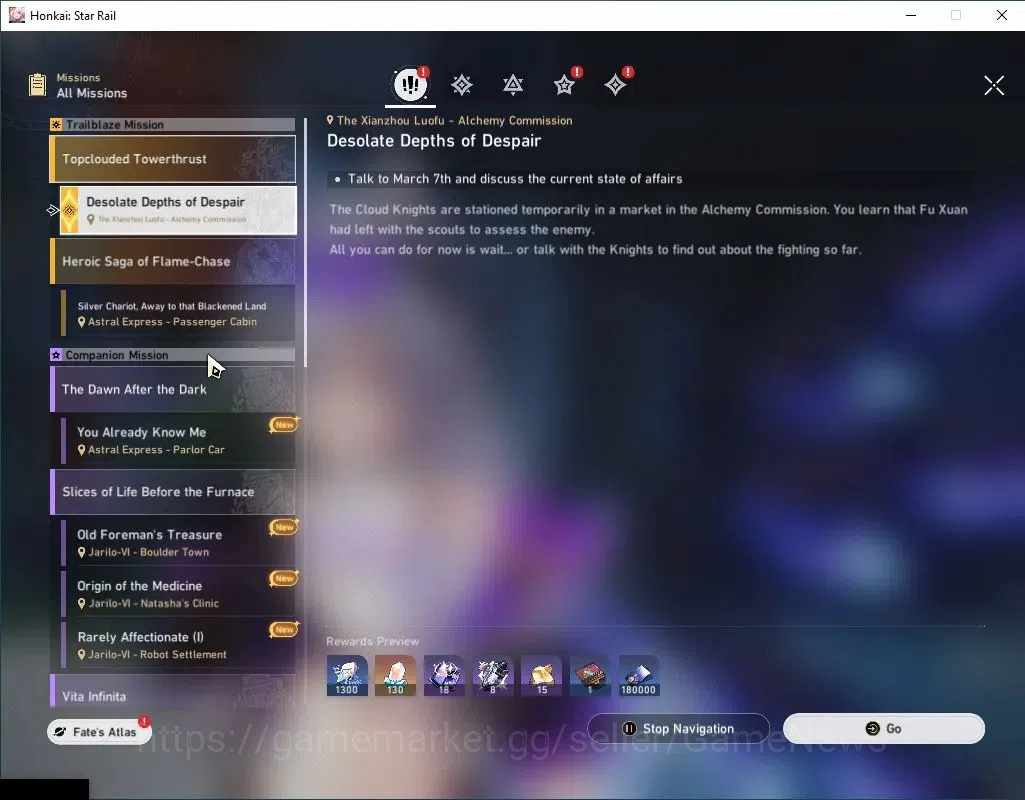Open Fate's Atlas
The image size is (1025, 800).
coord(99,731)
